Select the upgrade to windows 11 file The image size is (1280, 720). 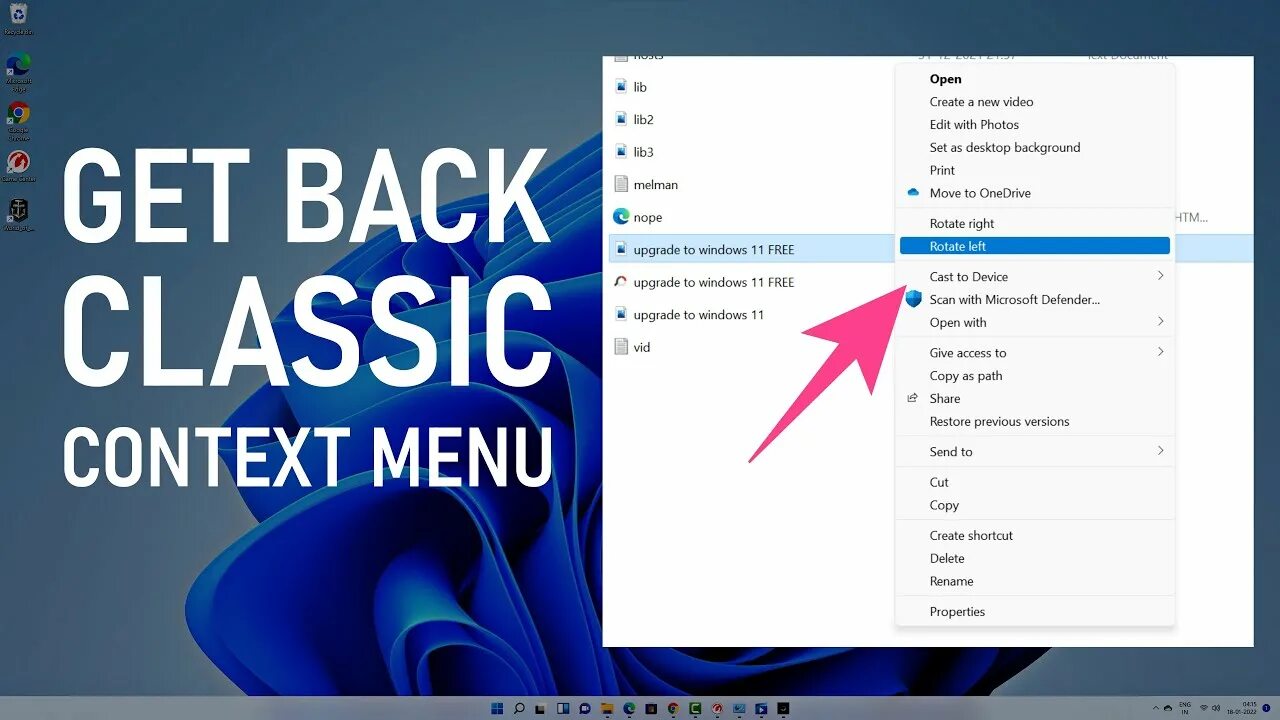(x=698, y=315)
